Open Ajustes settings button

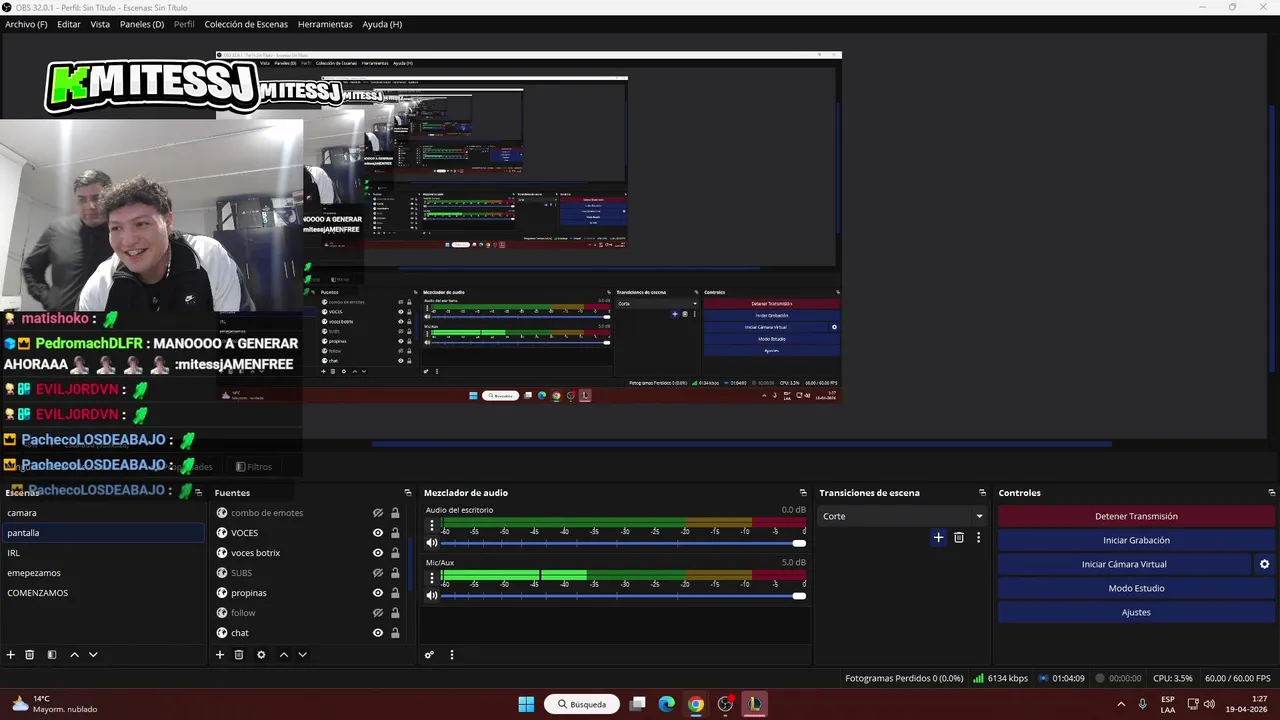pyautogui.click(x=1136, y=612)
